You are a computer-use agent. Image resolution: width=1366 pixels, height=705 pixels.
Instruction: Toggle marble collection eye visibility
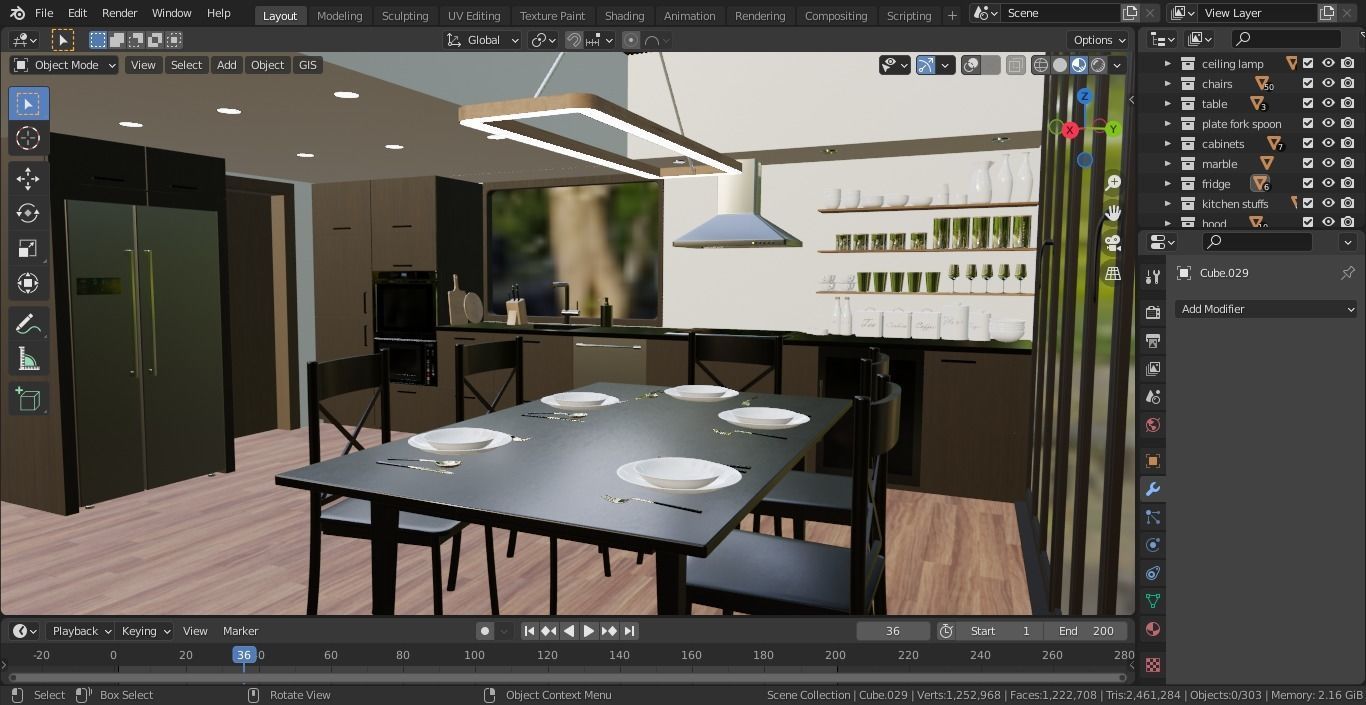tap(1328, 163)
